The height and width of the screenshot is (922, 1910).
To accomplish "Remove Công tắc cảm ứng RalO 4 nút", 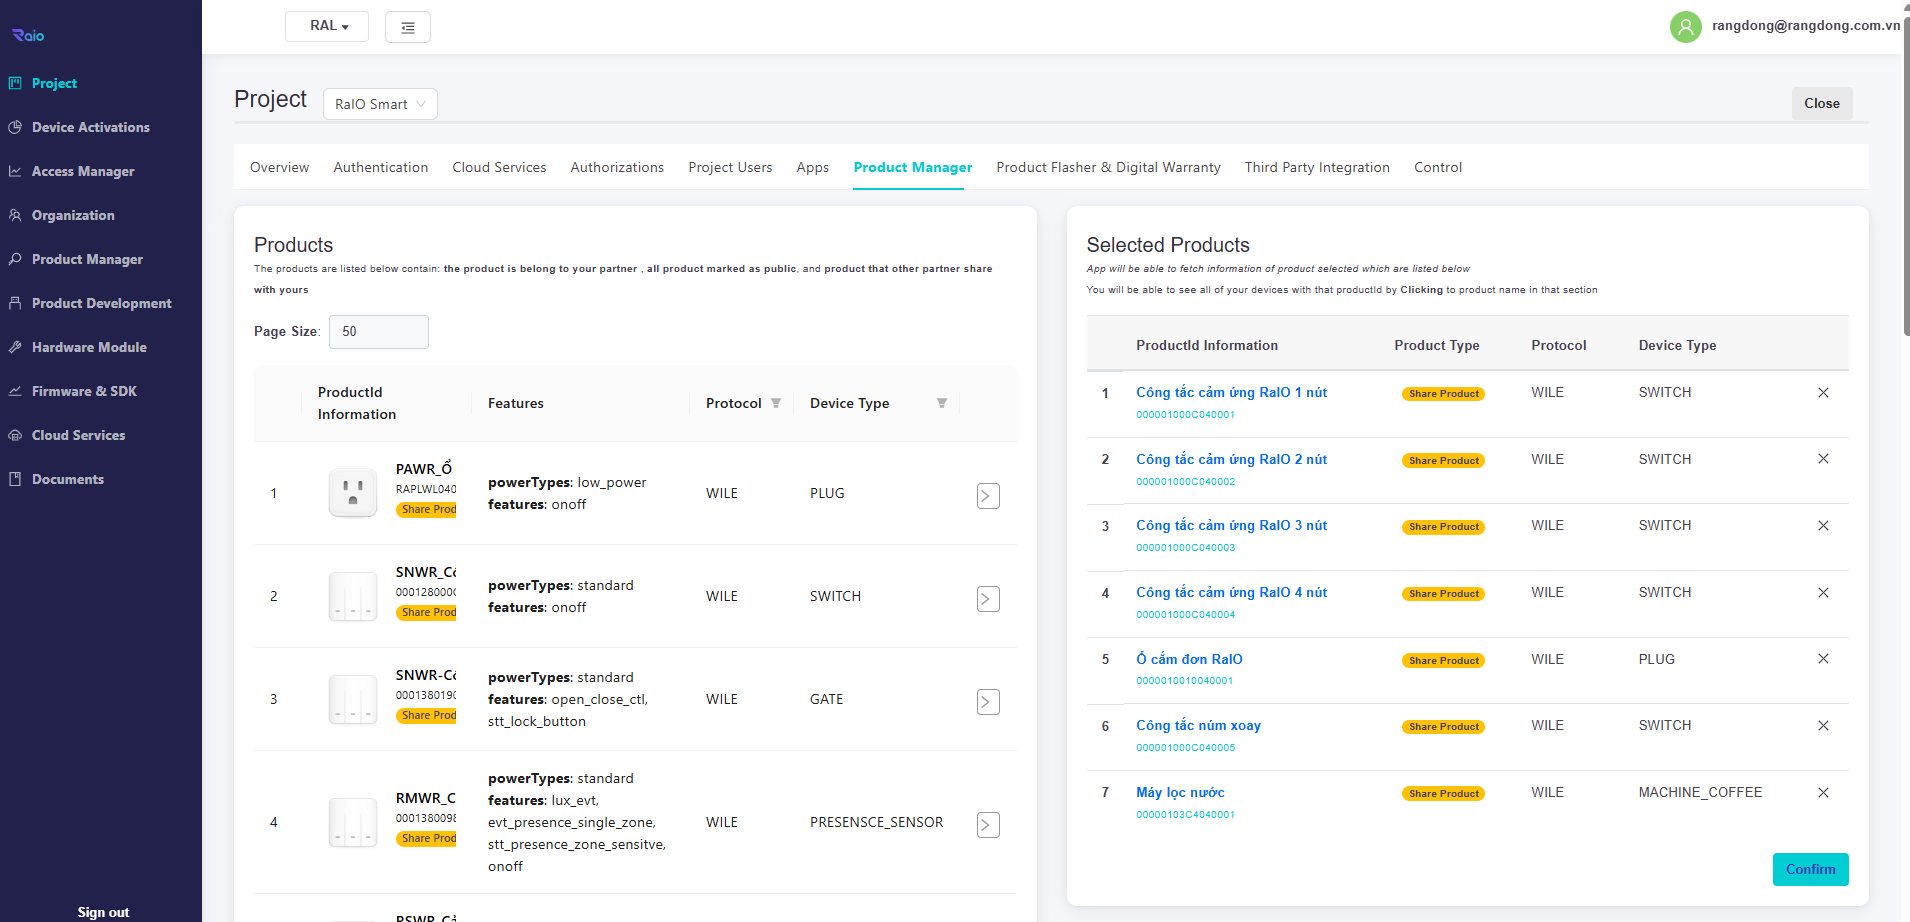I will point(1823,593).
